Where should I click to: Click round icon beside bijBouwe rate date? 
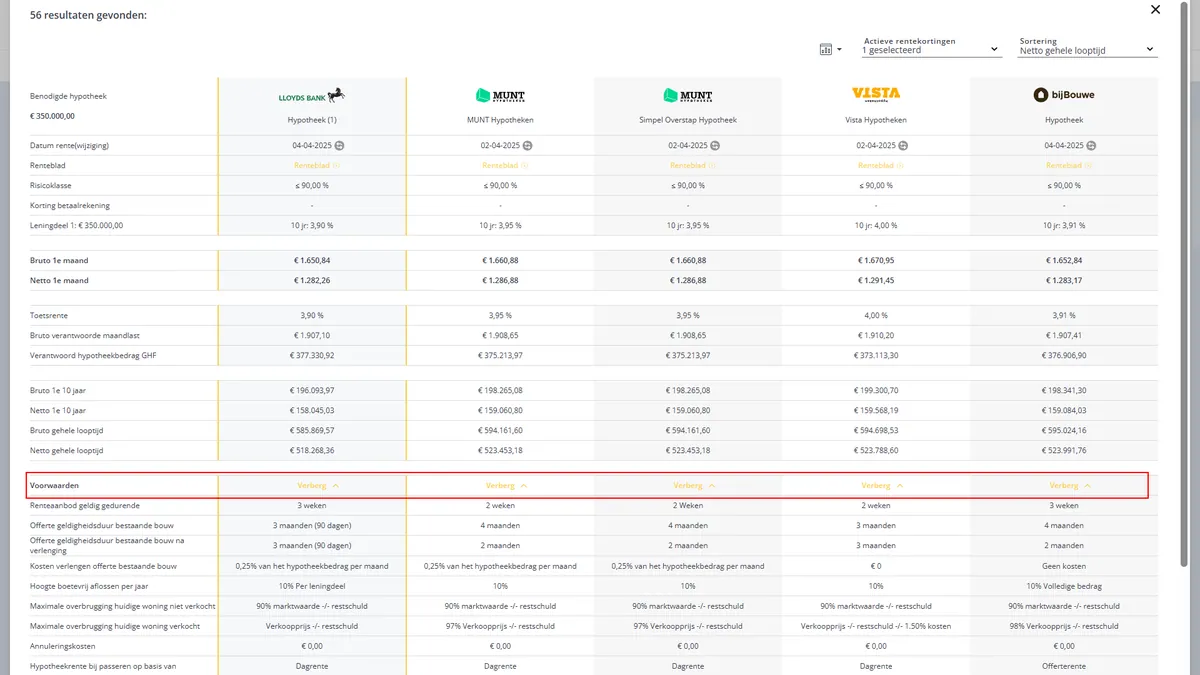[1091, 146]
